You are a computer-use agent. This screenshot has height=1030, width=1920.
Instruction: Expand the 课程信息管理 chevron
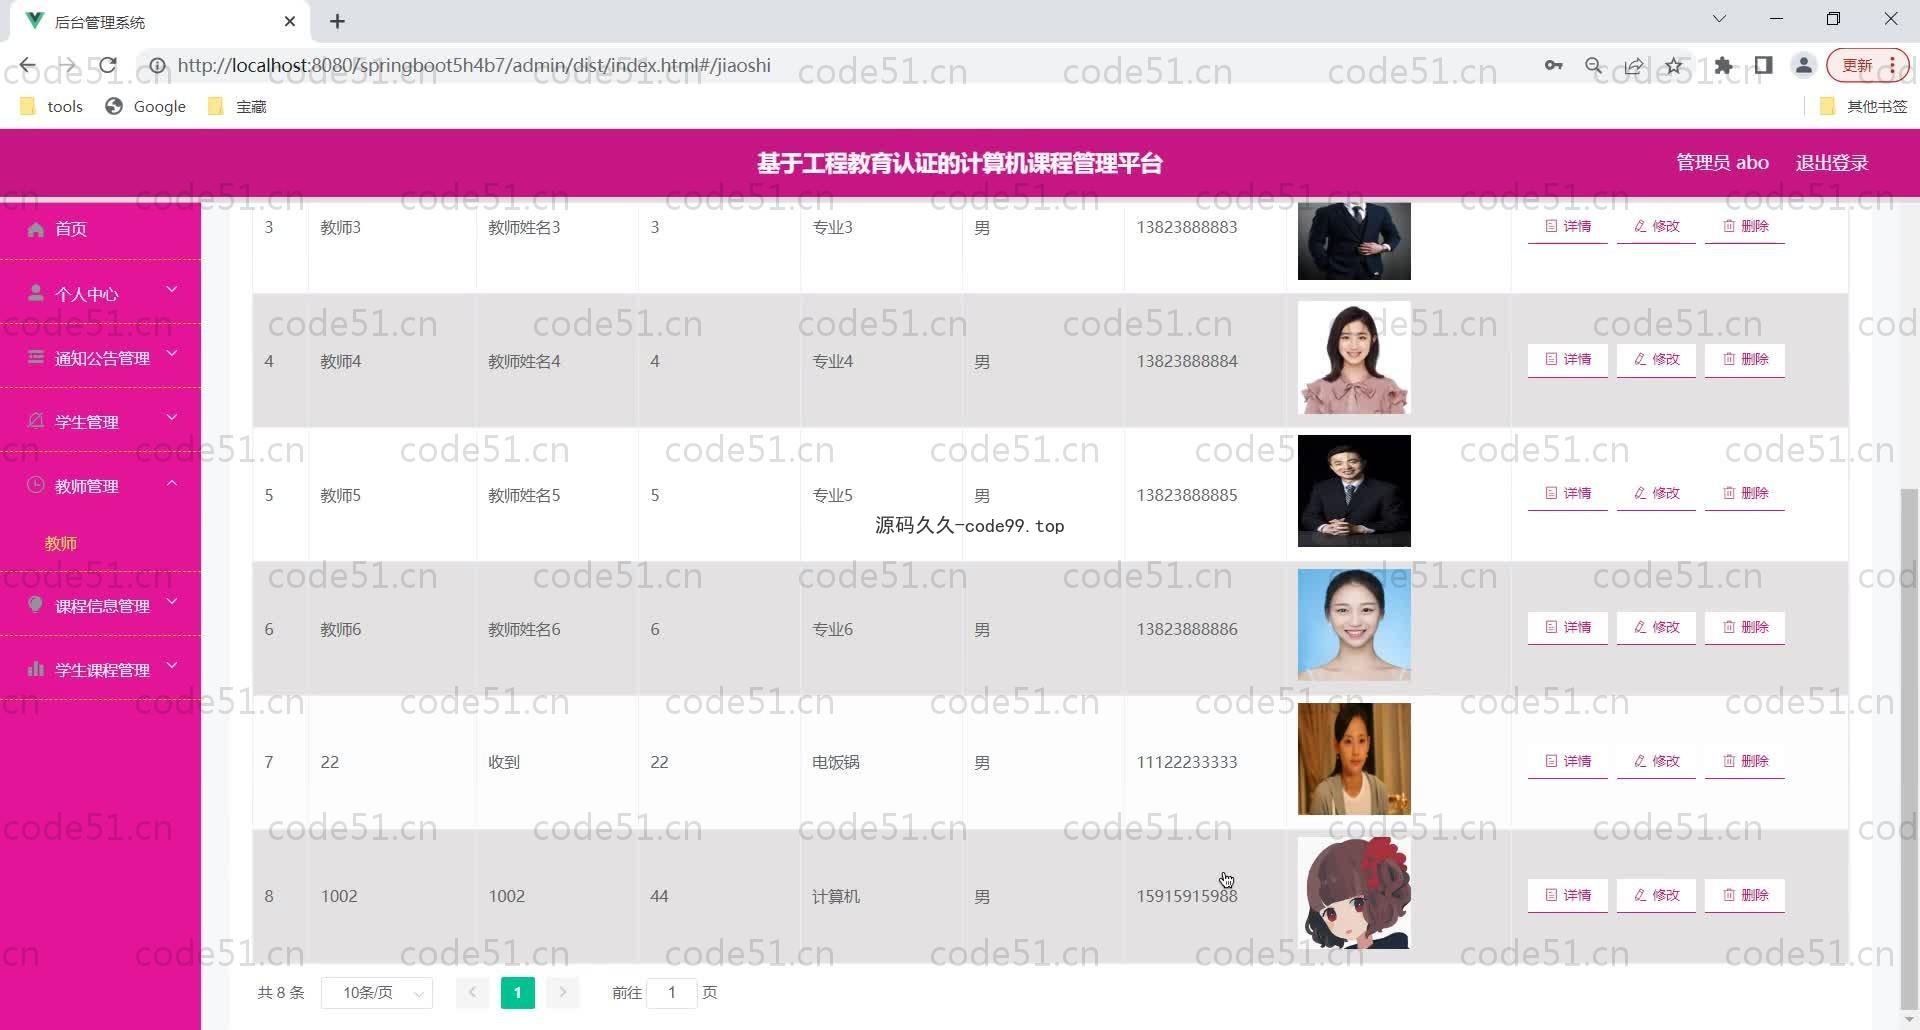point(172,602)
